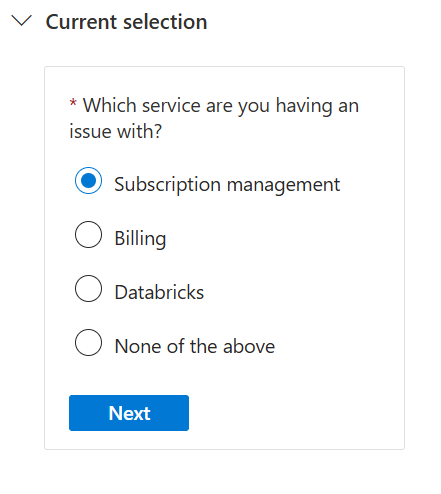Click the blue Next button
This screenshot has width=441, height=494.
click(129, 413)
